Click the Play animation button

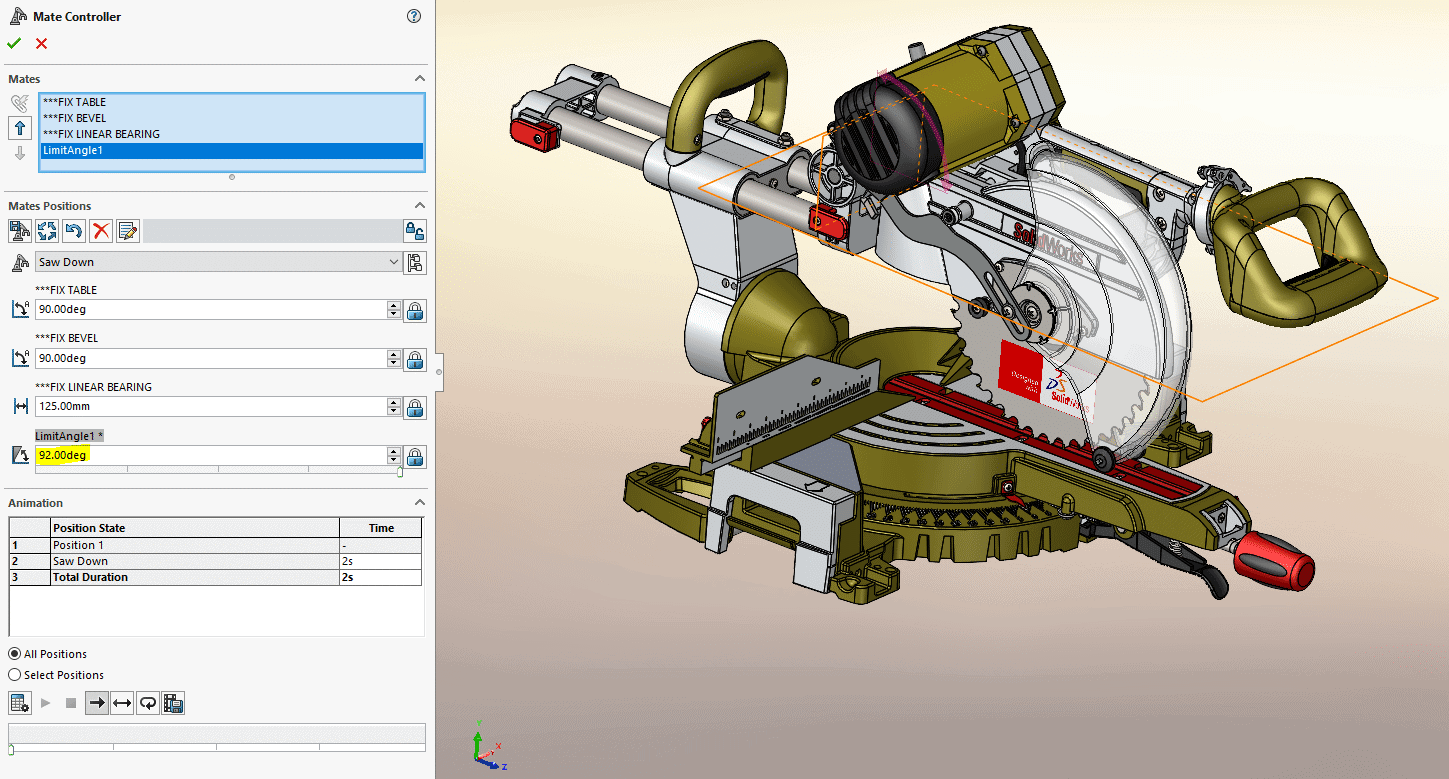pyautogui.click(x=46, y=703)
